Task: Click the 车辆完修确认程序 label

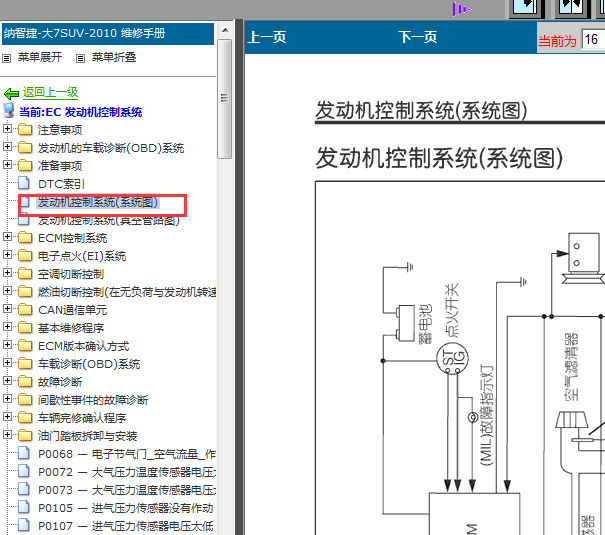Action: pos(82,418)
